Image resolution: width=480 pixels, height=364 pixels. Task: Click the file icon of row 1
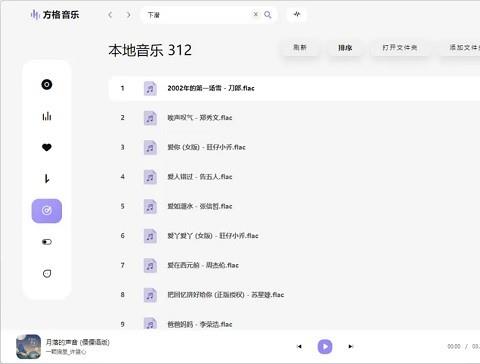coord(150,88)
